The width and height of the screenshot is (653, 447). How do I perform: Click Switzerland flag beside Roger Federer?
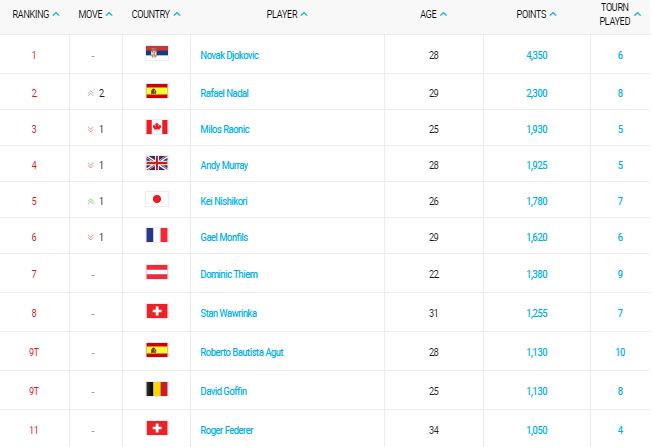pyautogui.click(x=157, y=428)
